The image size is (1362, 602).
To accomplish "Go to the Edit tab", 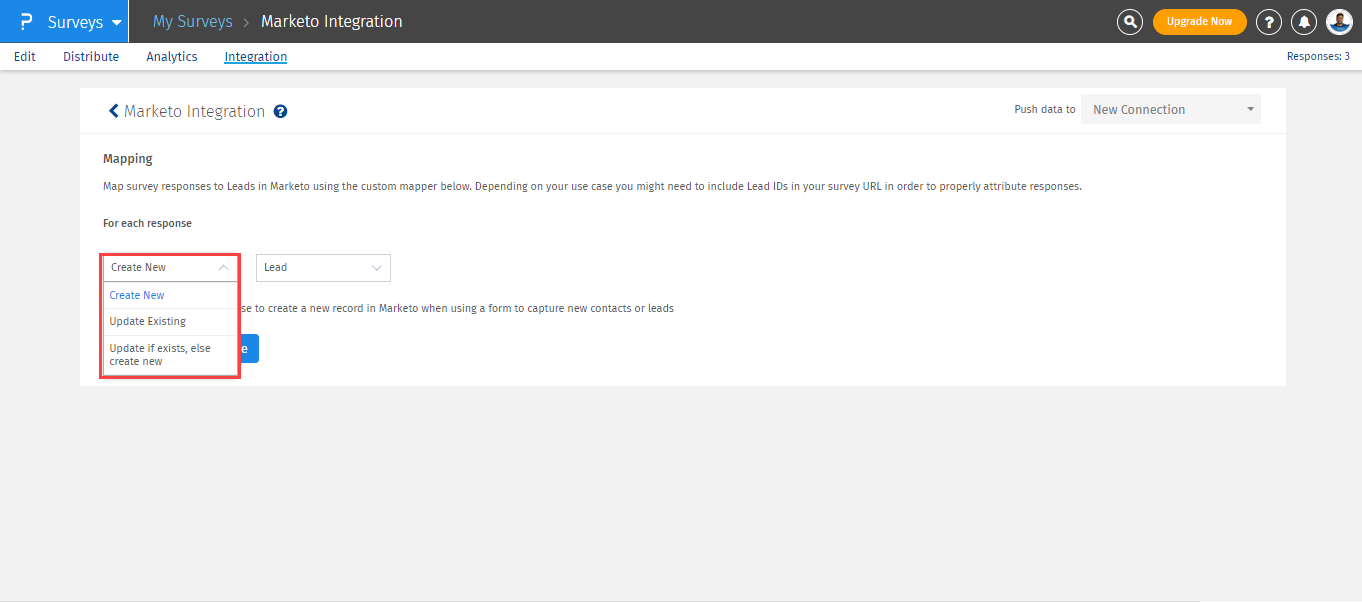I will (x=25, y=57).
